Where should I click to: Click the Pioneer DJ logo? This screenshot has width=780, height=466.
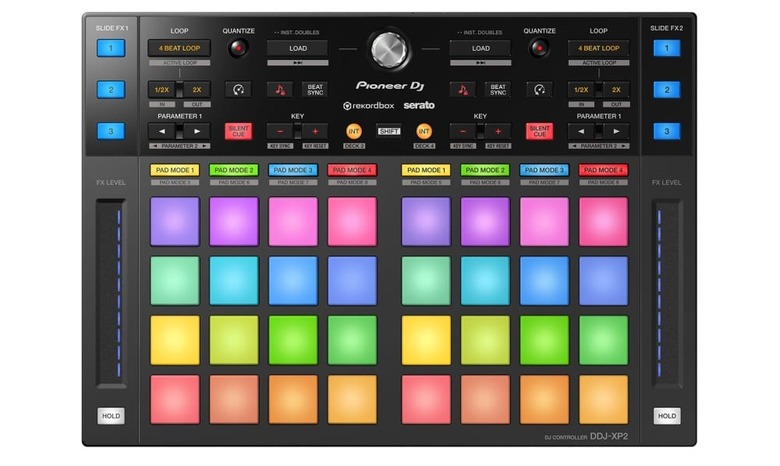(x=390, y=86)
